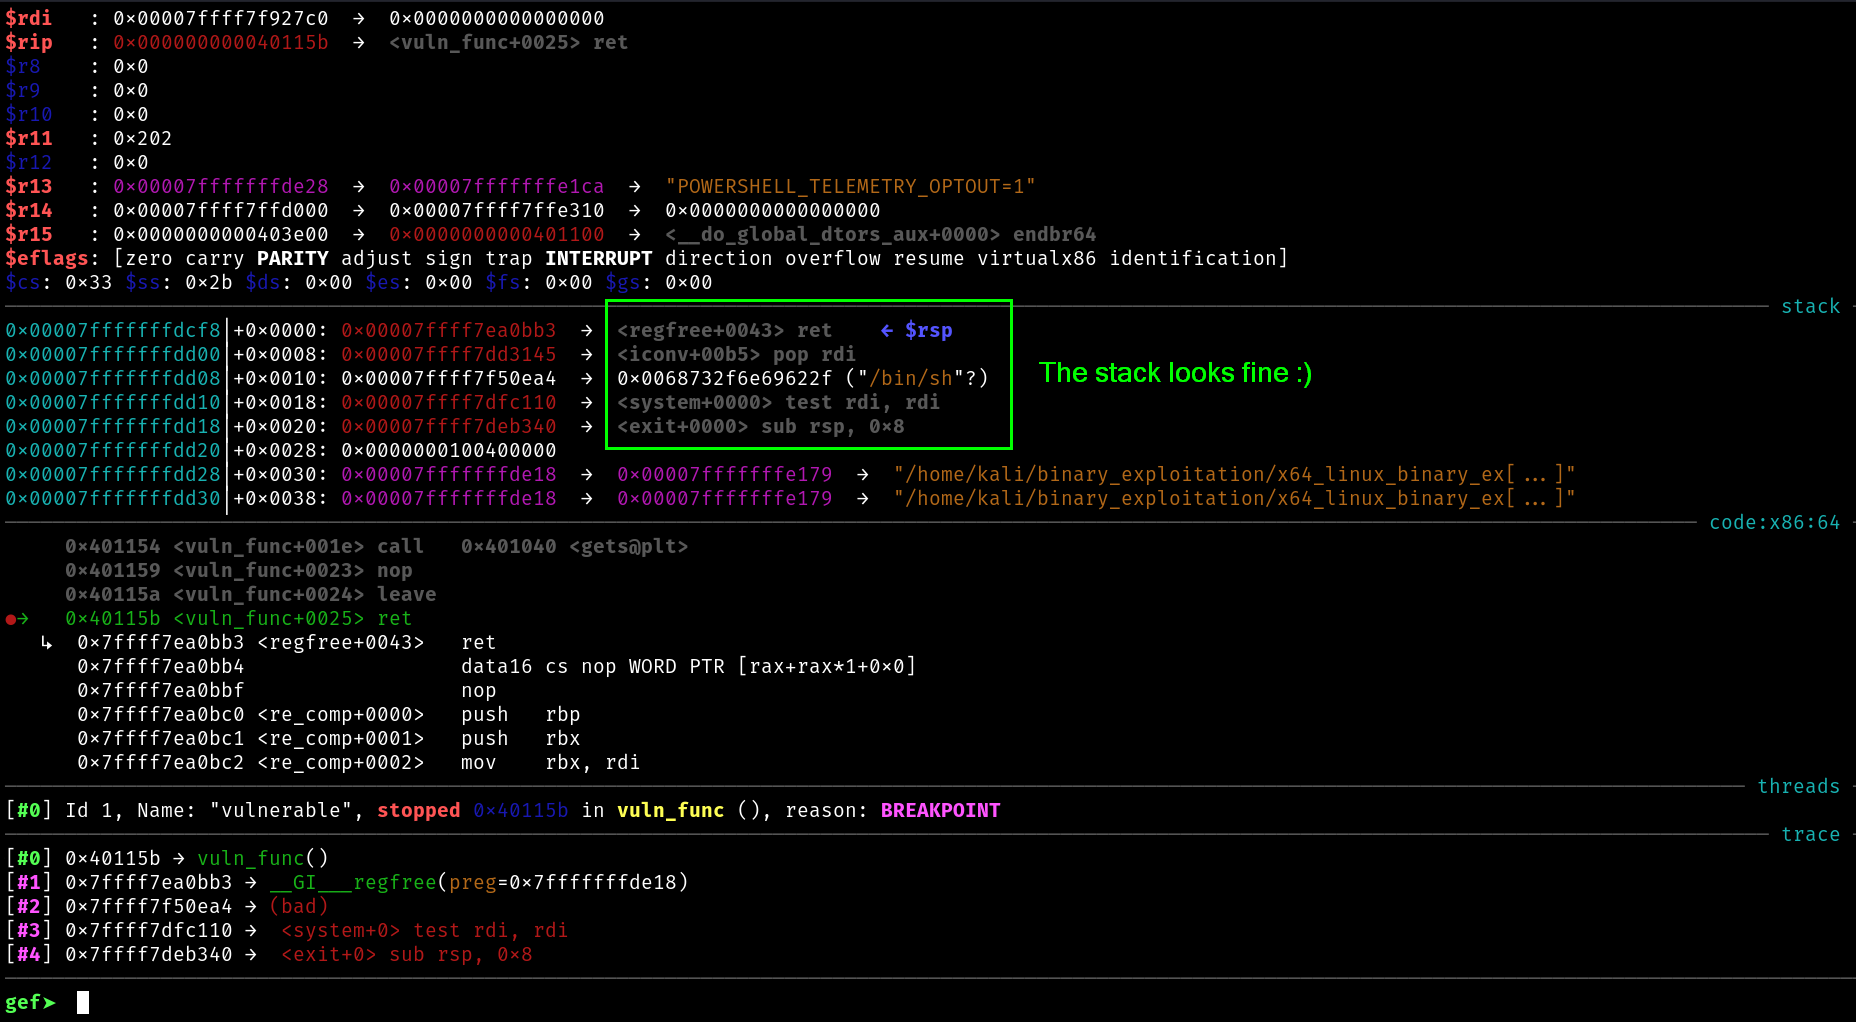Screen dimensions: 1856x1022
Task: Select the "stack" section header label
Action: 1810,307
